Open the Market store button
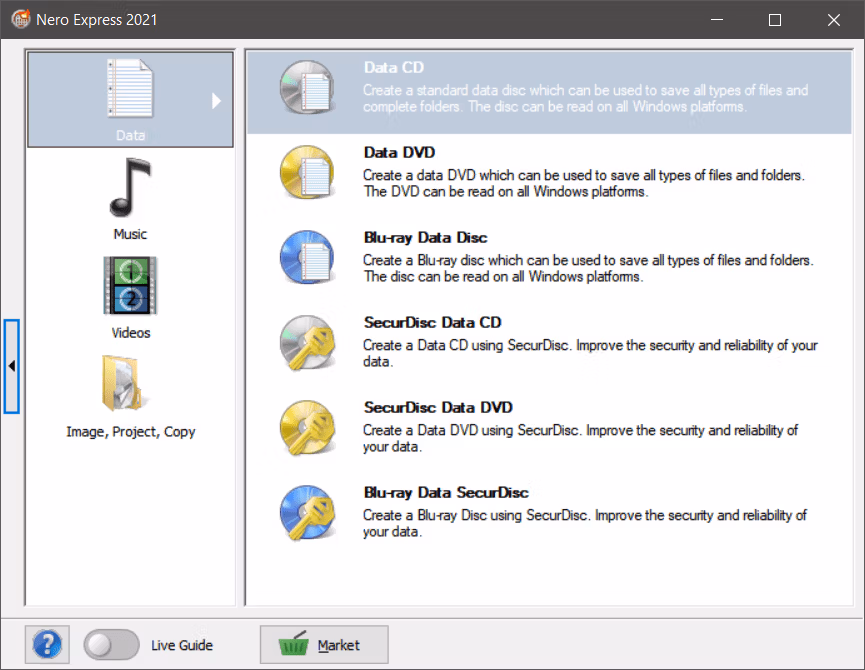 (x=324, y=645)
